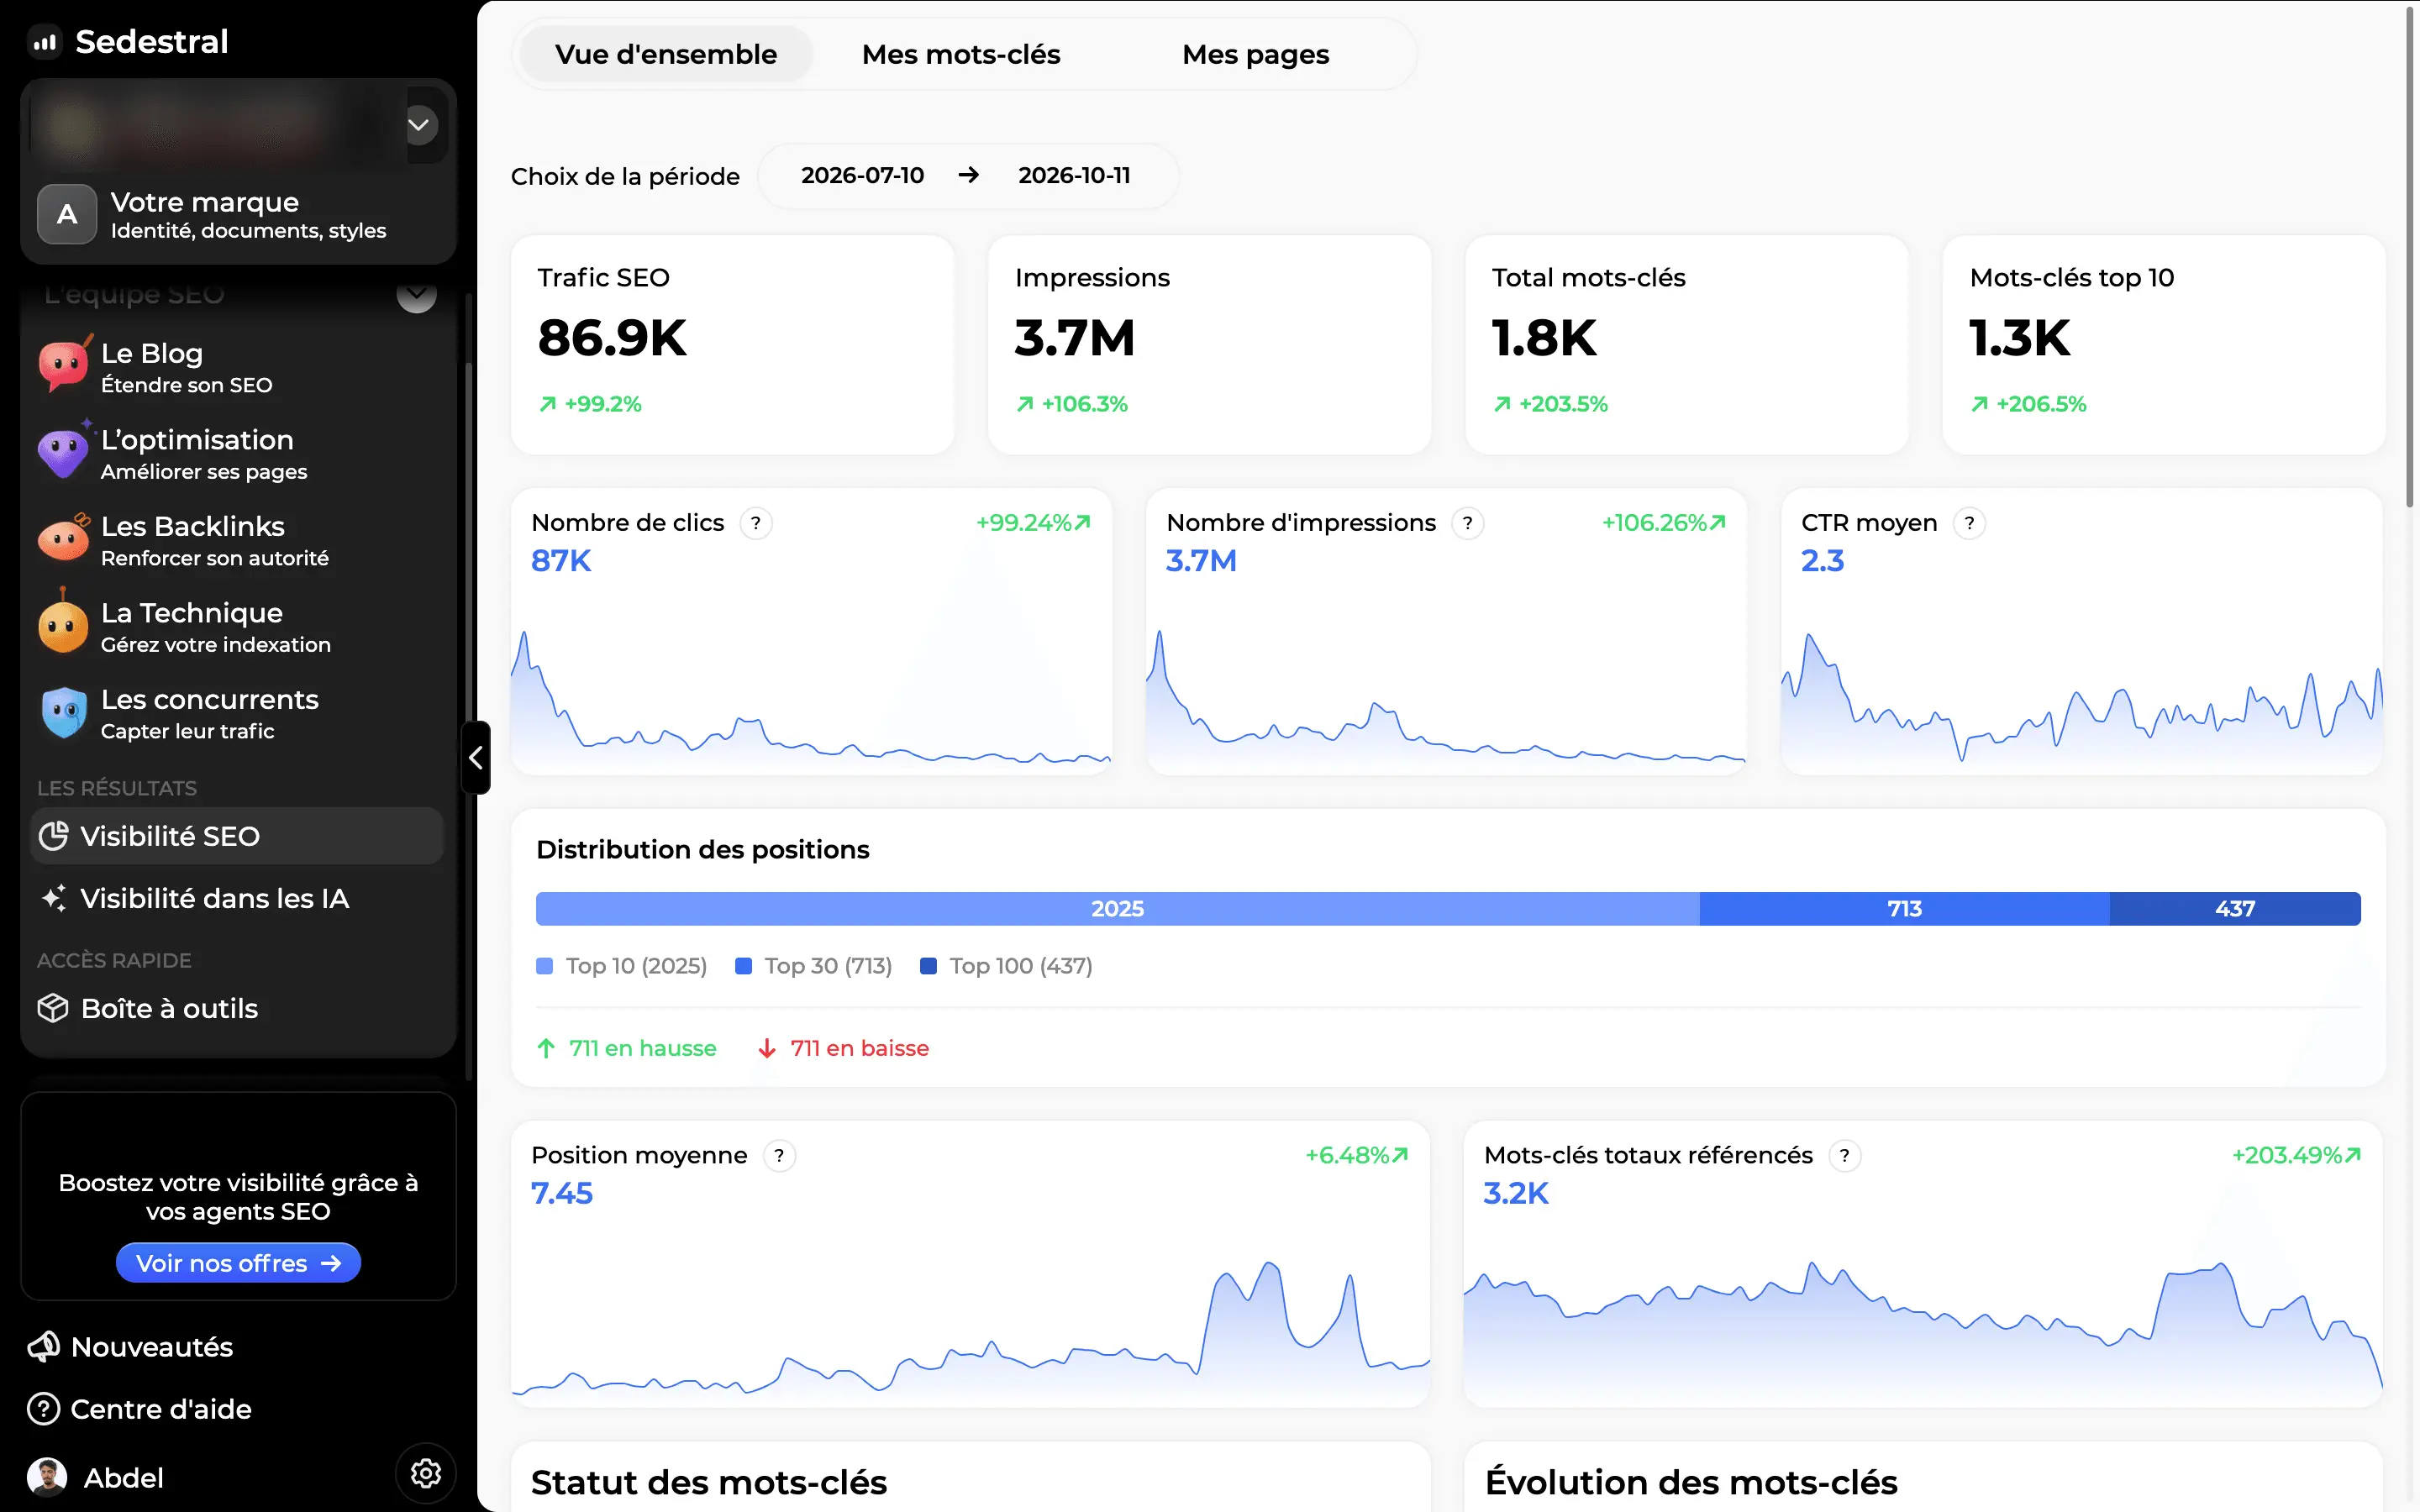Click Abdel's profile avatar
This screenshot has height=1512, width=2420.
[x=47, y=1477]
